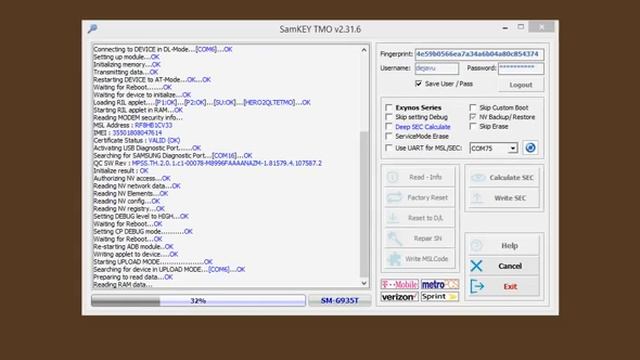This screenshot has height=360, width=640.
Task: Click the Calculate SEC button
Action: [504, 178]
